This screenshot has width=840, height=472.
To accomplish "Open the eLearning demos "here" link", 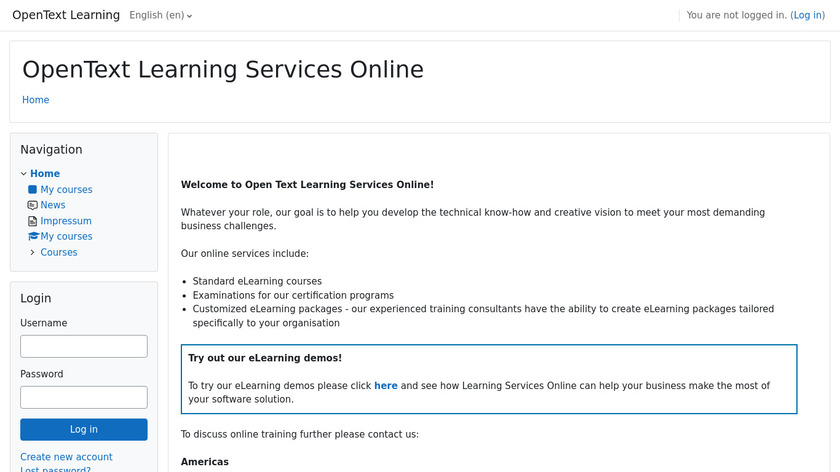I will click(386, 386).
